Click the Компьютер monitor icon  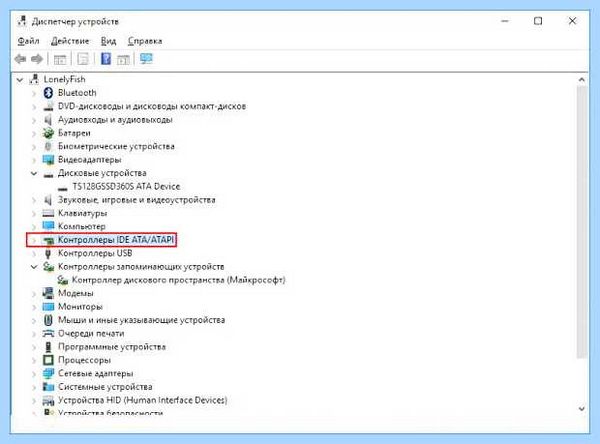click(48, 226)
